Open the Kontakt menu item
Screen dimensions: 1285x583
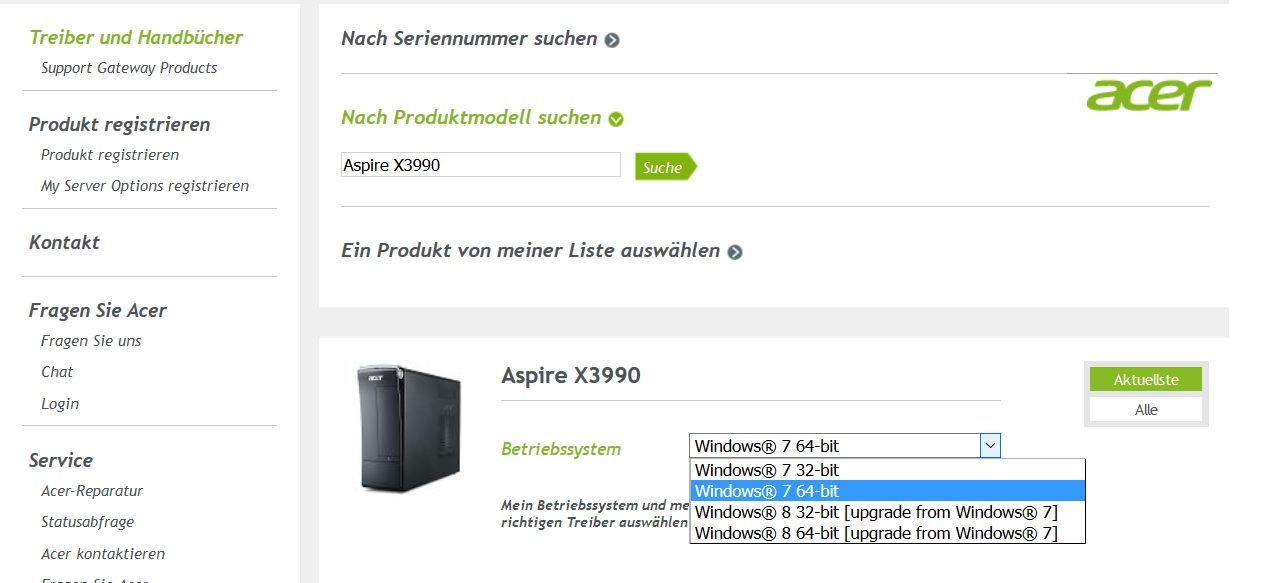coord(65,242)
